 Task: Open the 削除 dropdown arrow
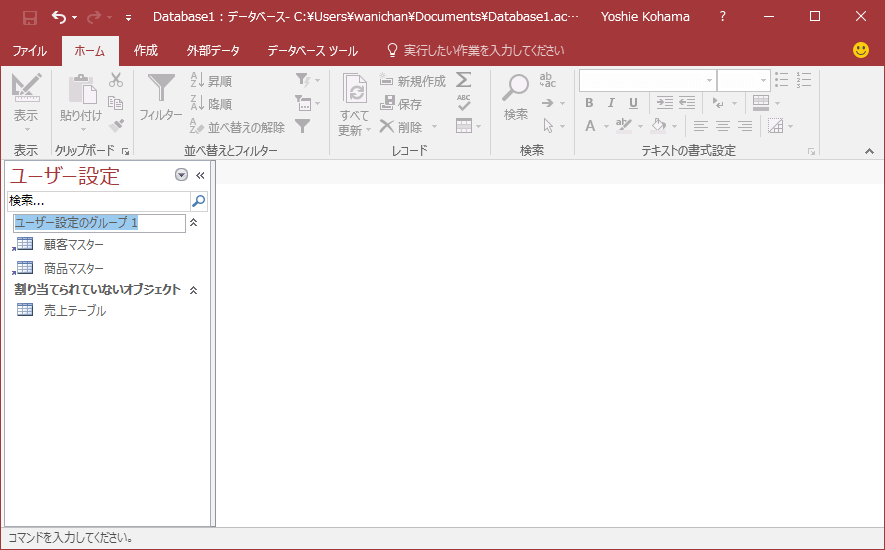coord(434,127)
